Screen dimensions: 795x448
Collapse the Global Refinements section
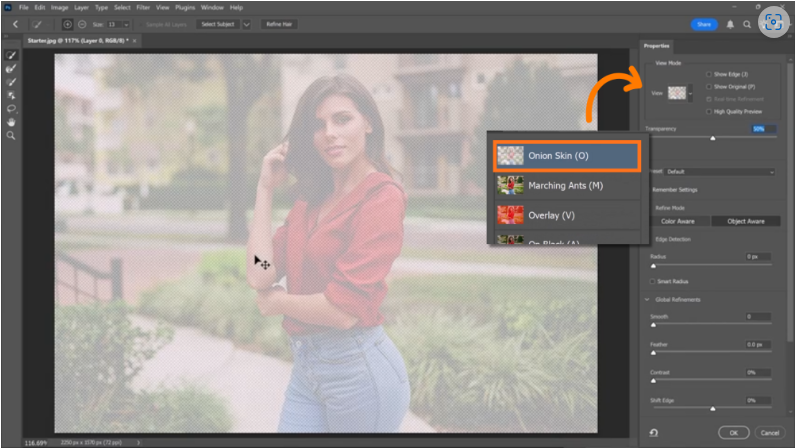click(647, 300)
